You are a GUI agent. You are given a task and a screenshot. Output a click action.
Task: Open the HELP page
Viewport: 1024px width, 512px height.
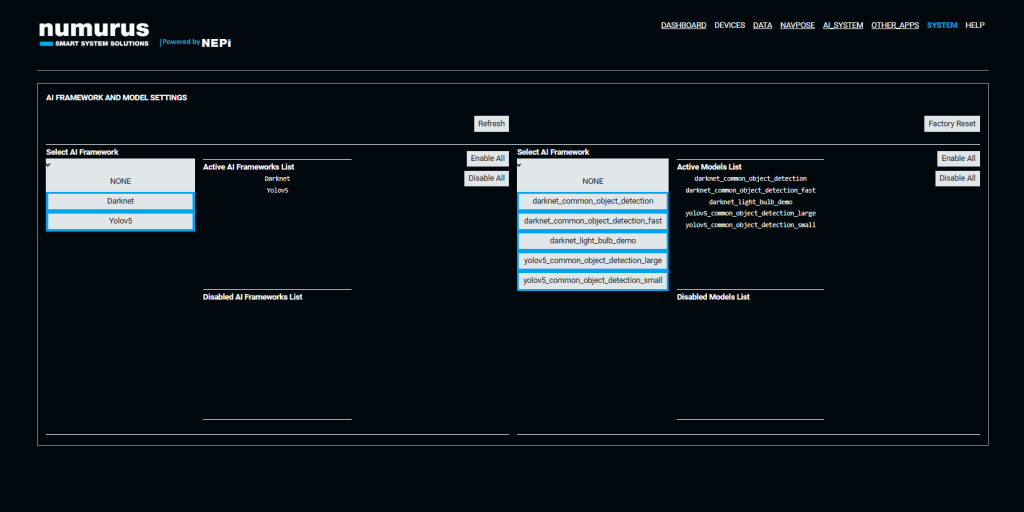[974, 25]
